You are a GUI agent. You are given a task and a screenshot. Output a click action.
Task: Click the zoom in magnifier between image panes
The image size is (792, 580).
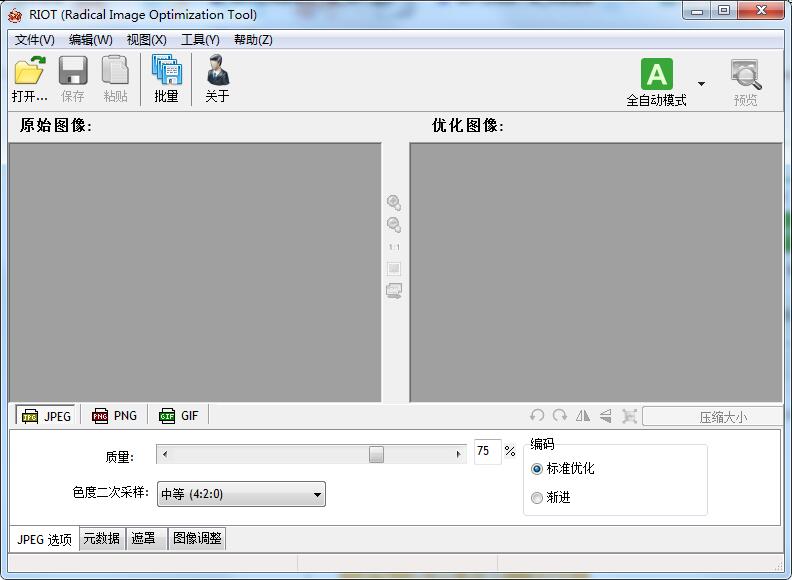(x=394, y=202)
